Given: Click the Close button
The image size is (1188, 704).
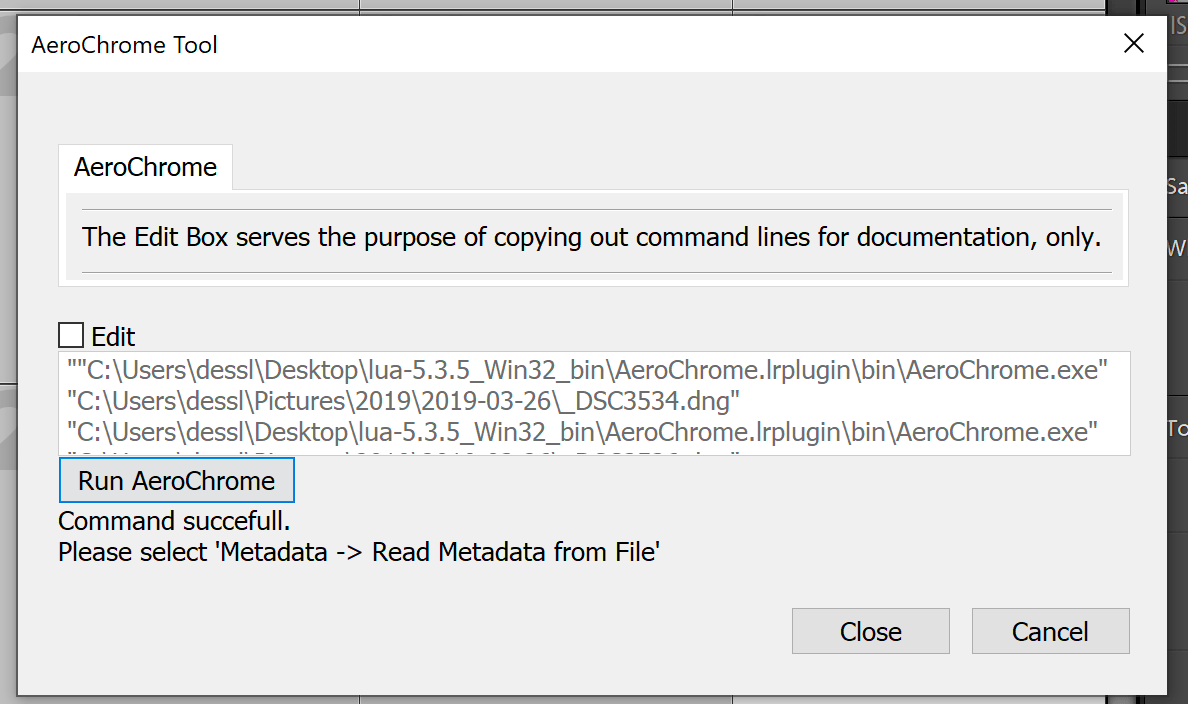Looking at the screenshot, I should pyautogui.click(x=871, y=631).
